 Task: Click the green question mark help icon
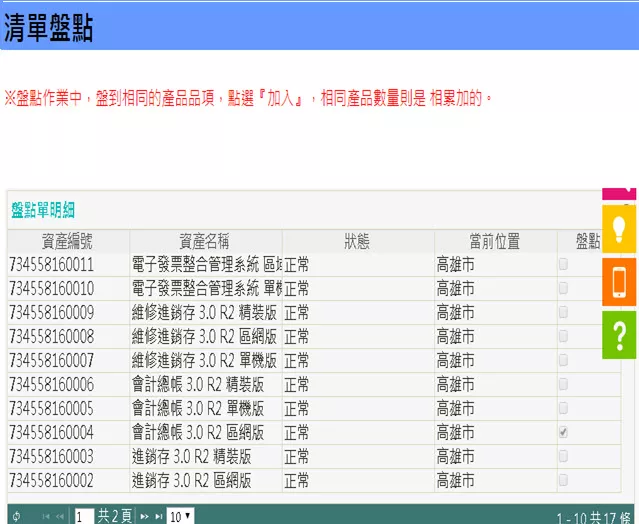(619, 336)
